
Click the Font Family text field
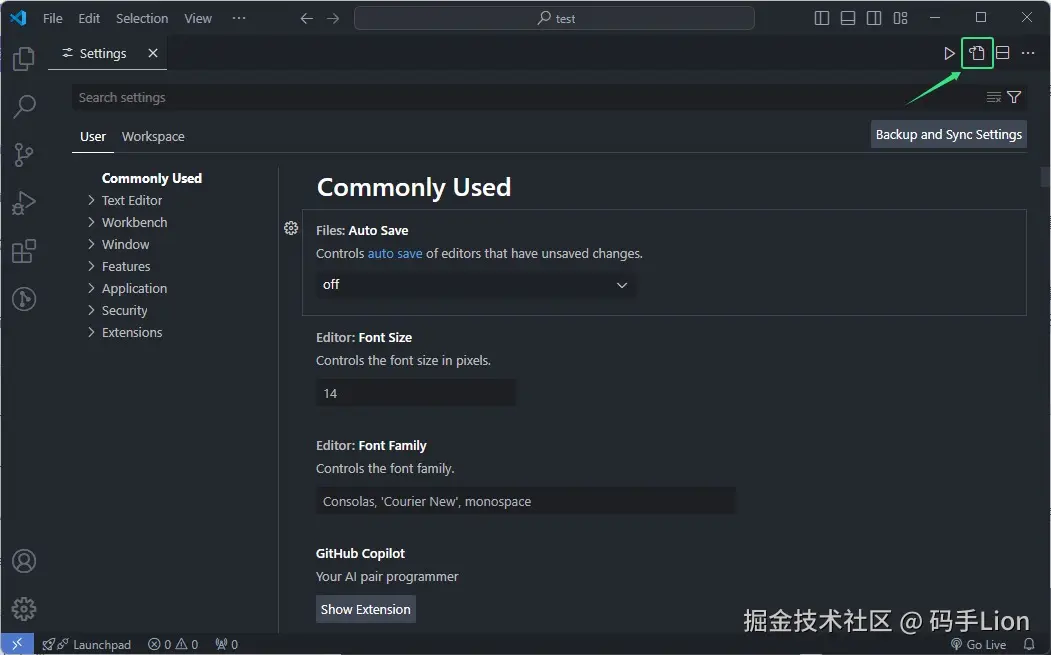(x=526, y=501)
